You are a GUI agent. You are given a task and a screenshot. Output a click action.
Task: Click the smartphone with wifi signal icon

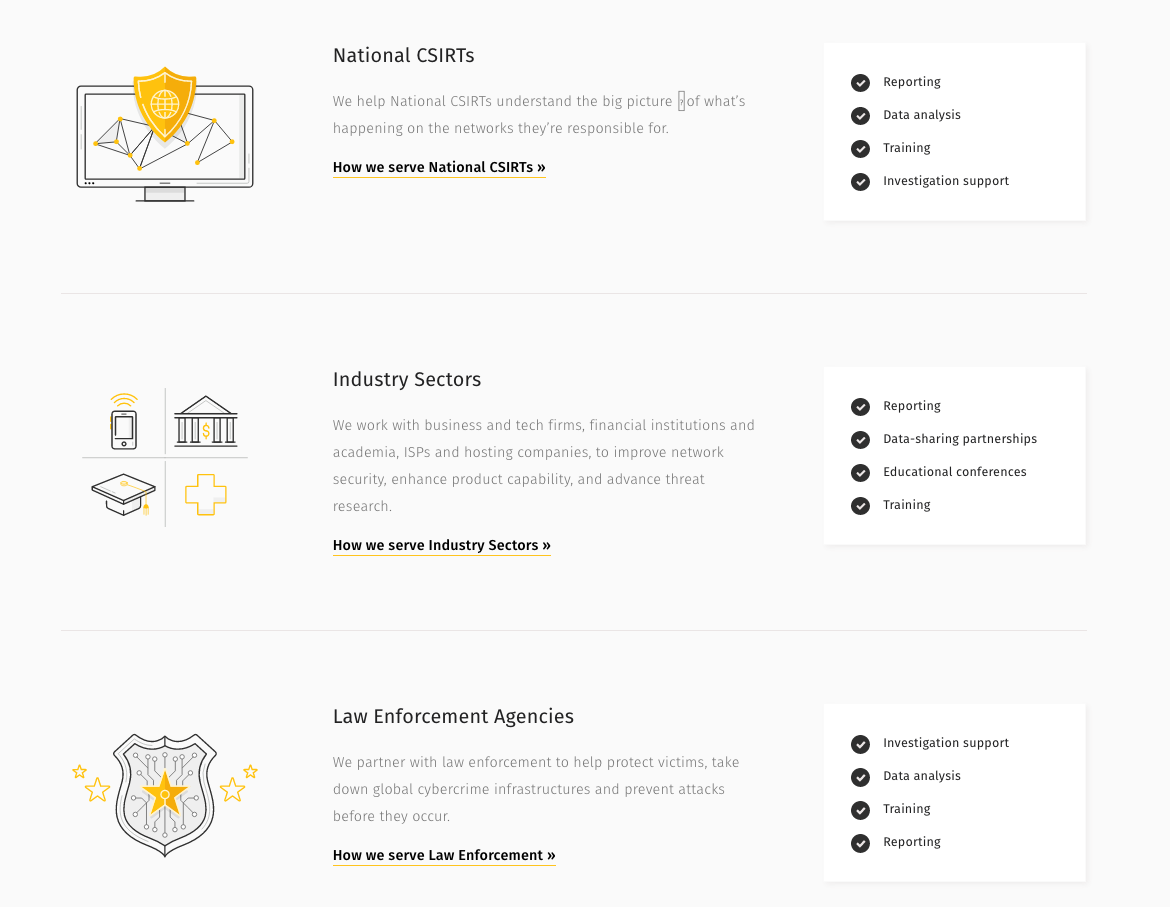tap(124, 422)
